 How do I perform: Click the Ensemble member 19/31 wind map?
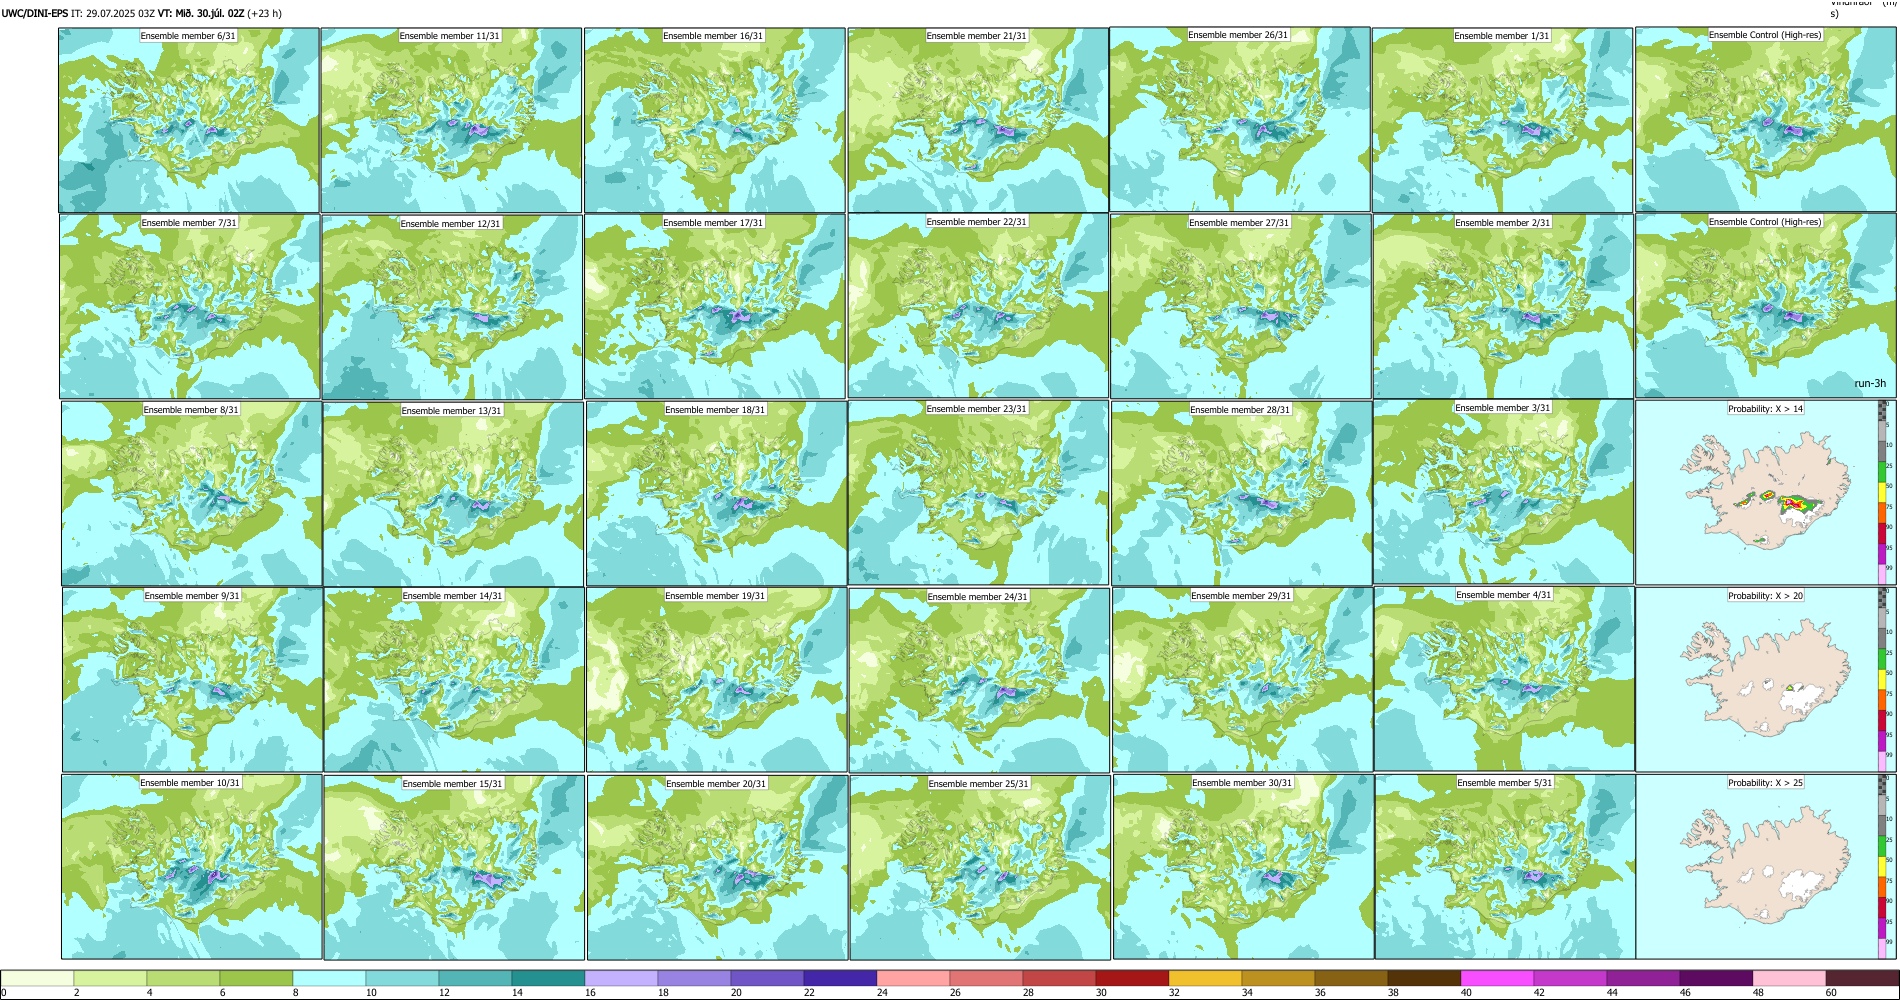tap(717, 680)
